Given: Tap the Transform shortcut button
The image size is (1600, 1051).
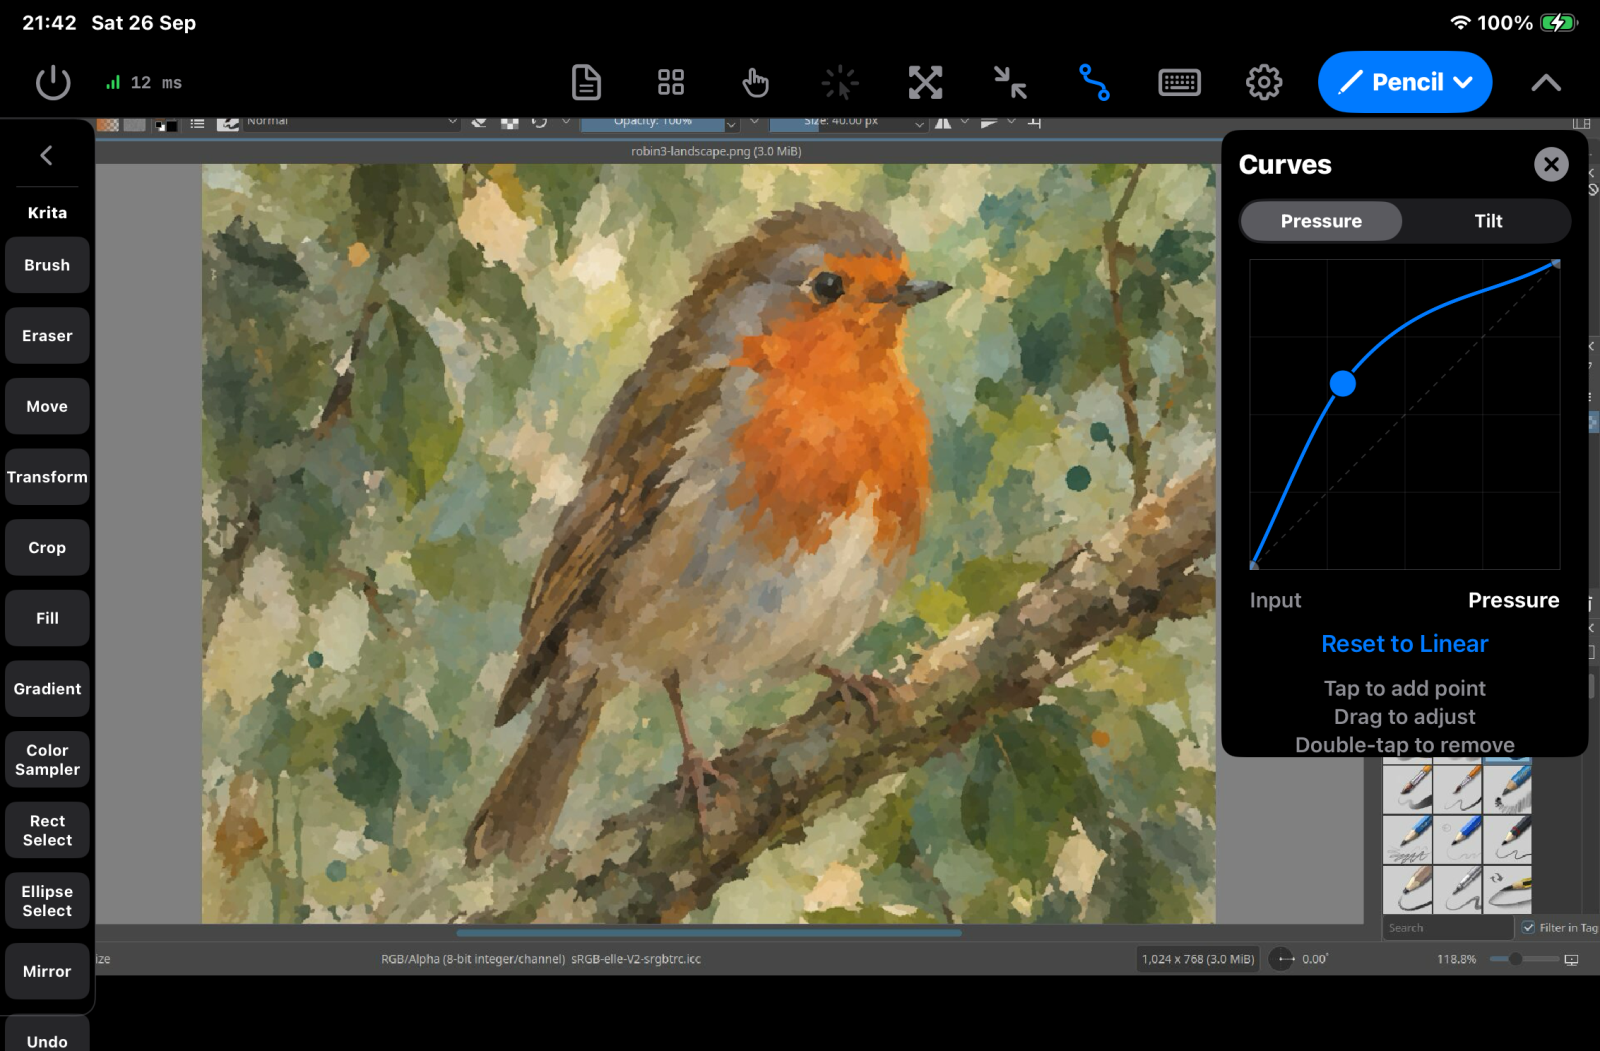Looking at the screenshot, I should coord(47,477).
